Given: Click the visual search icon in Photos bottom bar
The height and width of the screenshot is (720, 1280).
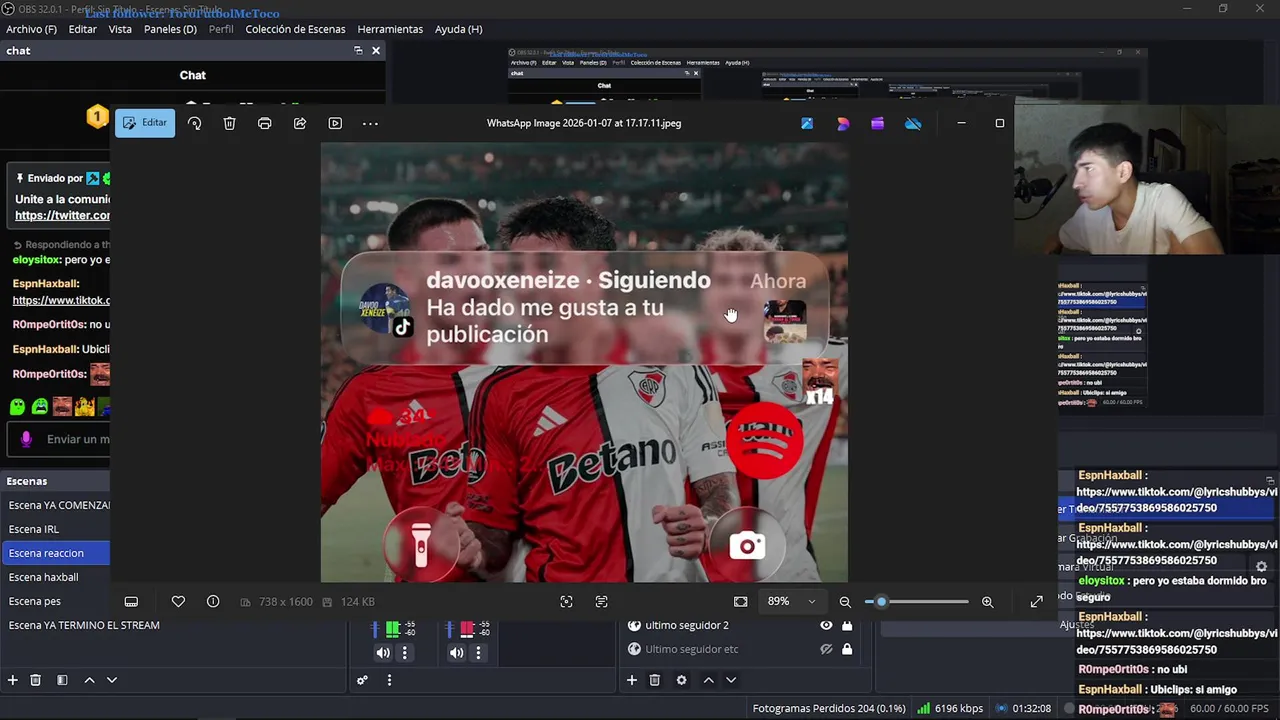Looking at the screenshot, I should click(566, 601).
